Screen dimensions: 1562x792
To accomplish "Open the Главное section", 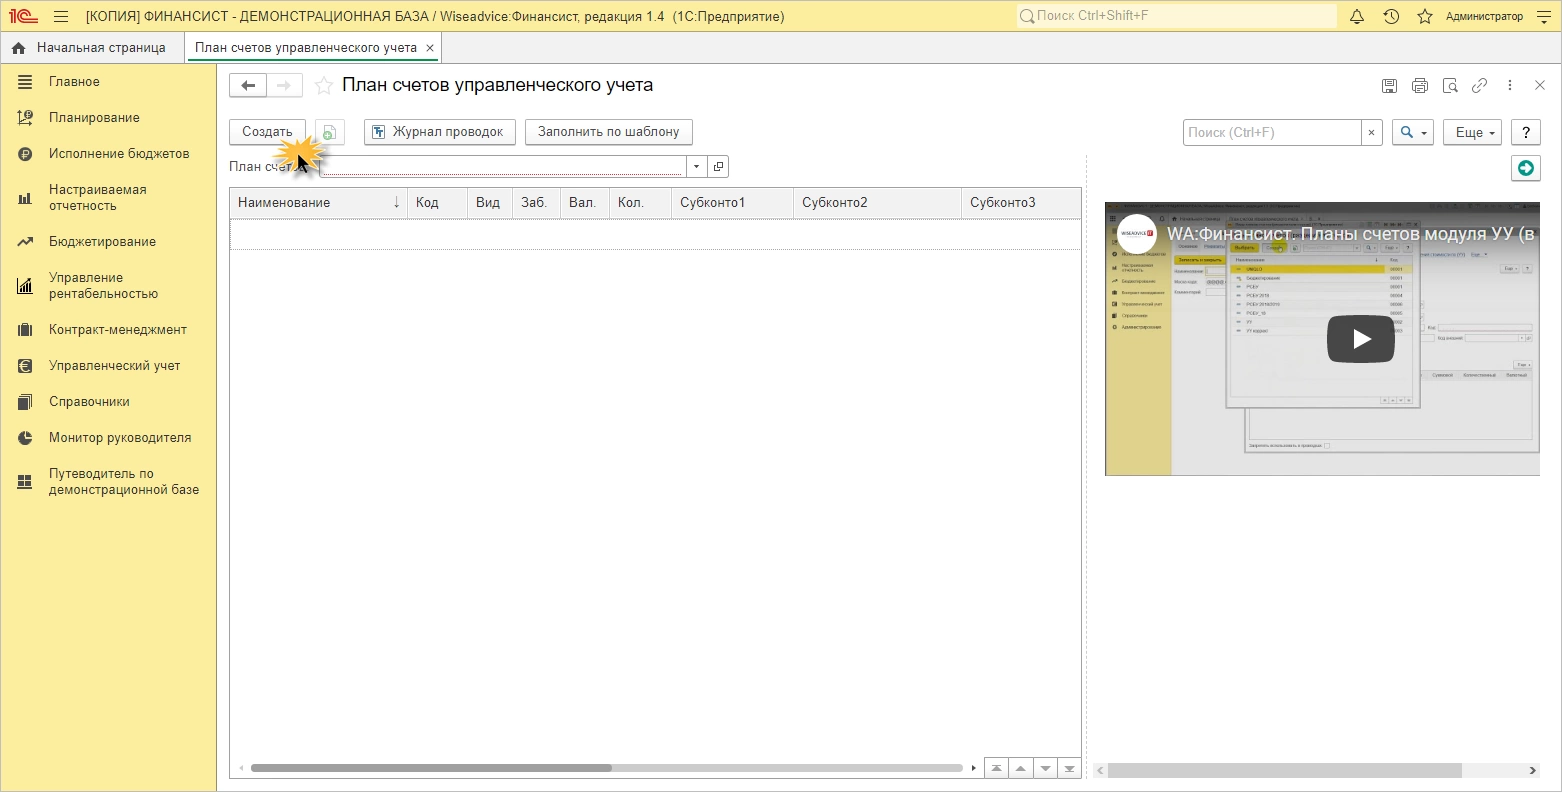I will coord(108,82).
